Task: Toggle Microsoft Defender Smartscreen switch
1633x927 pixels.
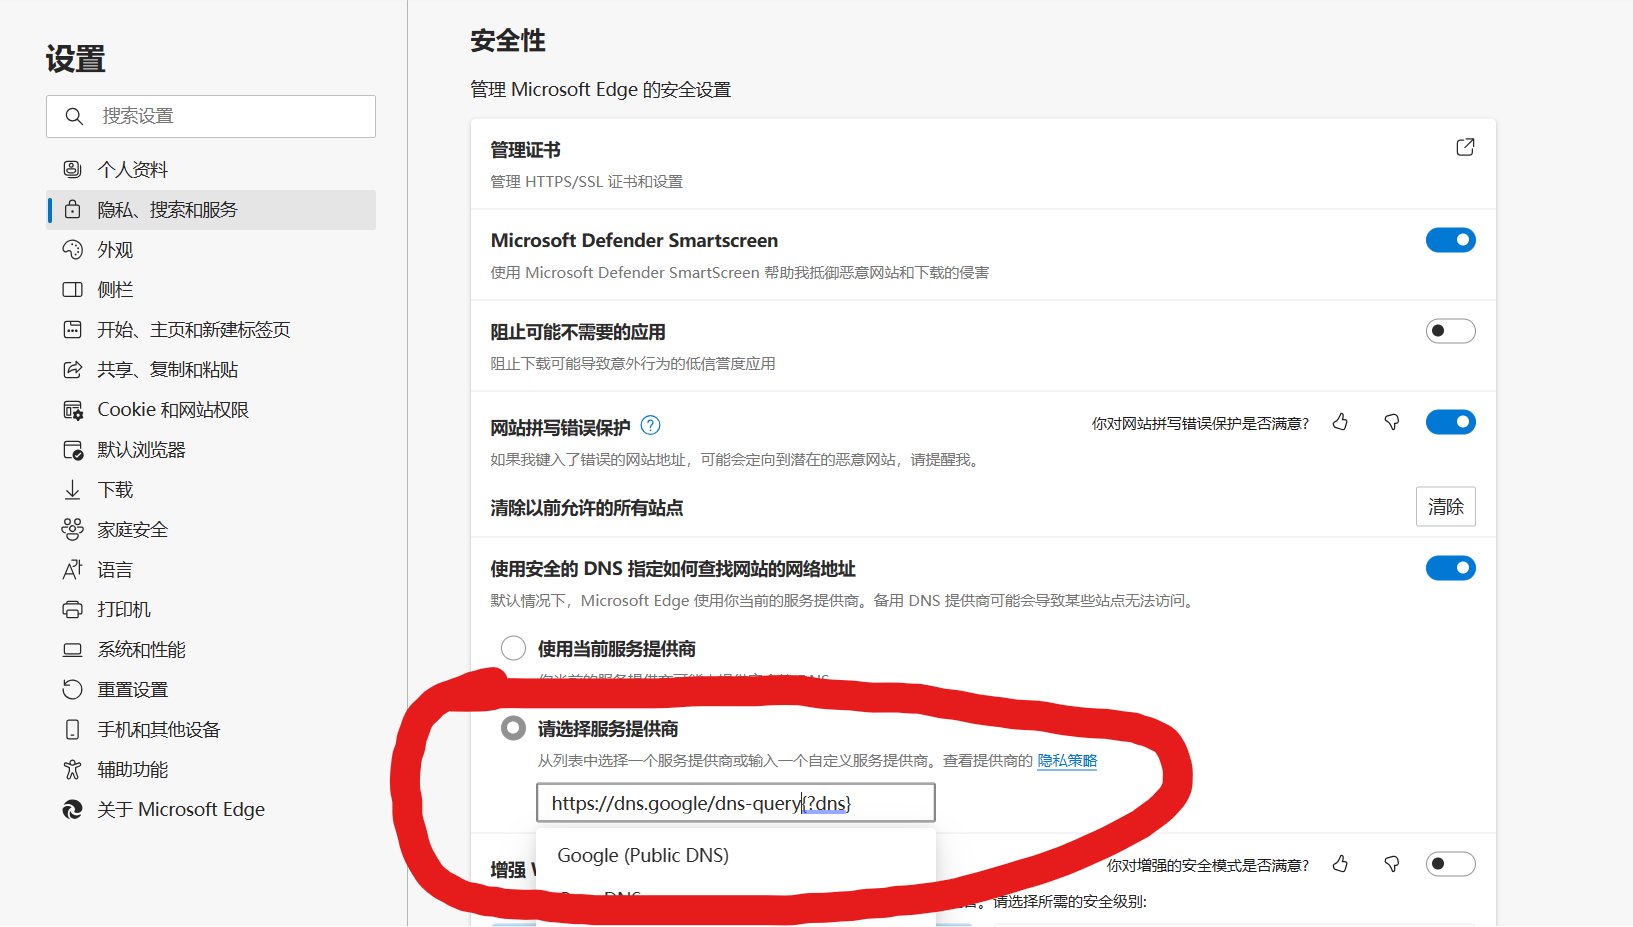Action: (x=1450, y=240)
